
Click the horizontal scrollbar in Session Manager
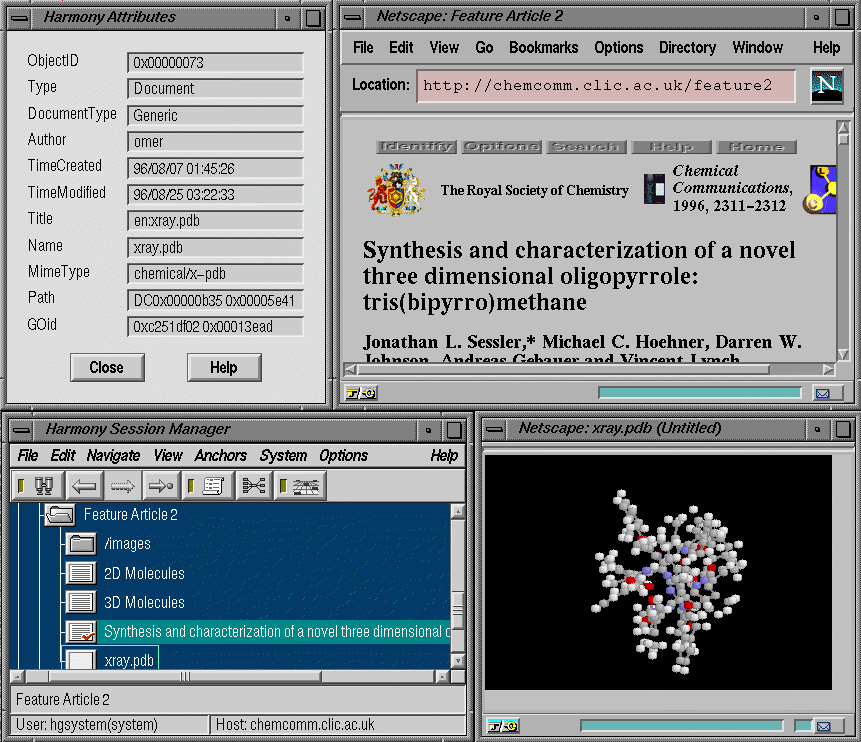231,677
